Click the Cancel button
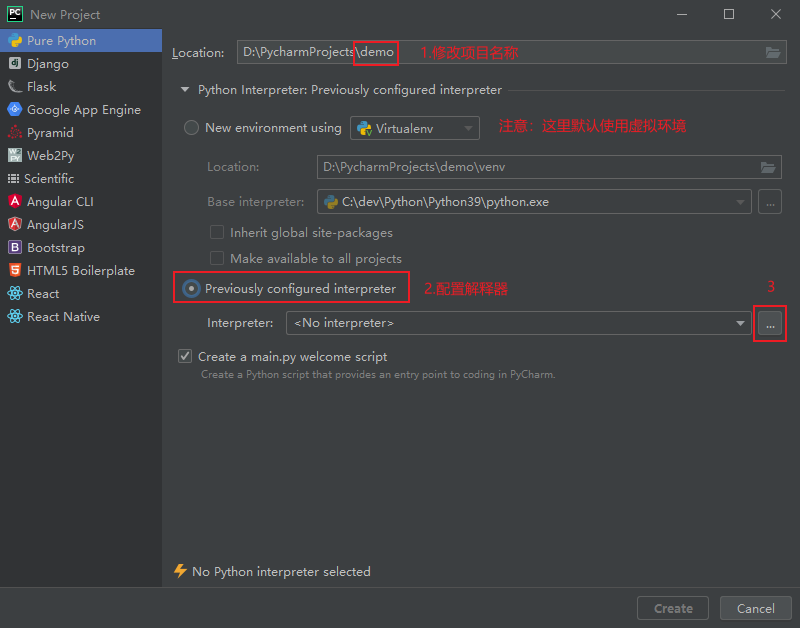Viewport: 800px width, 628px height. coord(756,608)
